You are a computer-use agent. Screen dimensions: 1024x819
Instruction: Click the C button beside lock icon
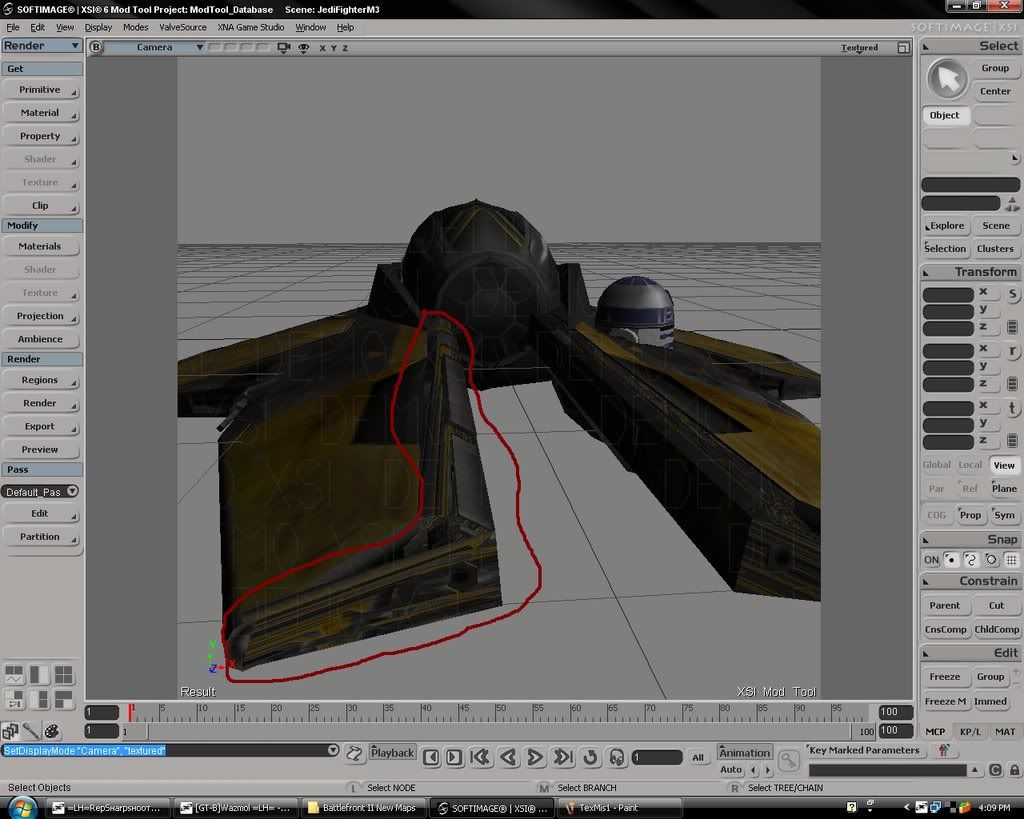pos(995,770)
